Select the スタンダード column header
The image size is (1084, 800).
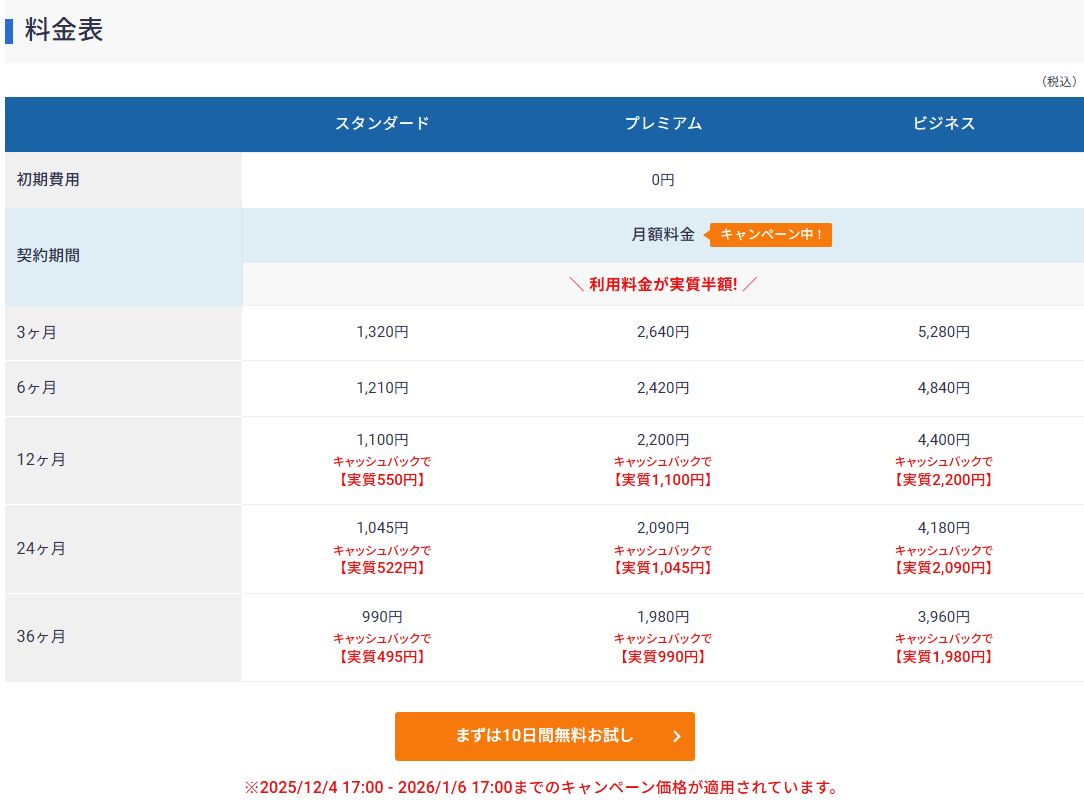[x=382, y=124]
